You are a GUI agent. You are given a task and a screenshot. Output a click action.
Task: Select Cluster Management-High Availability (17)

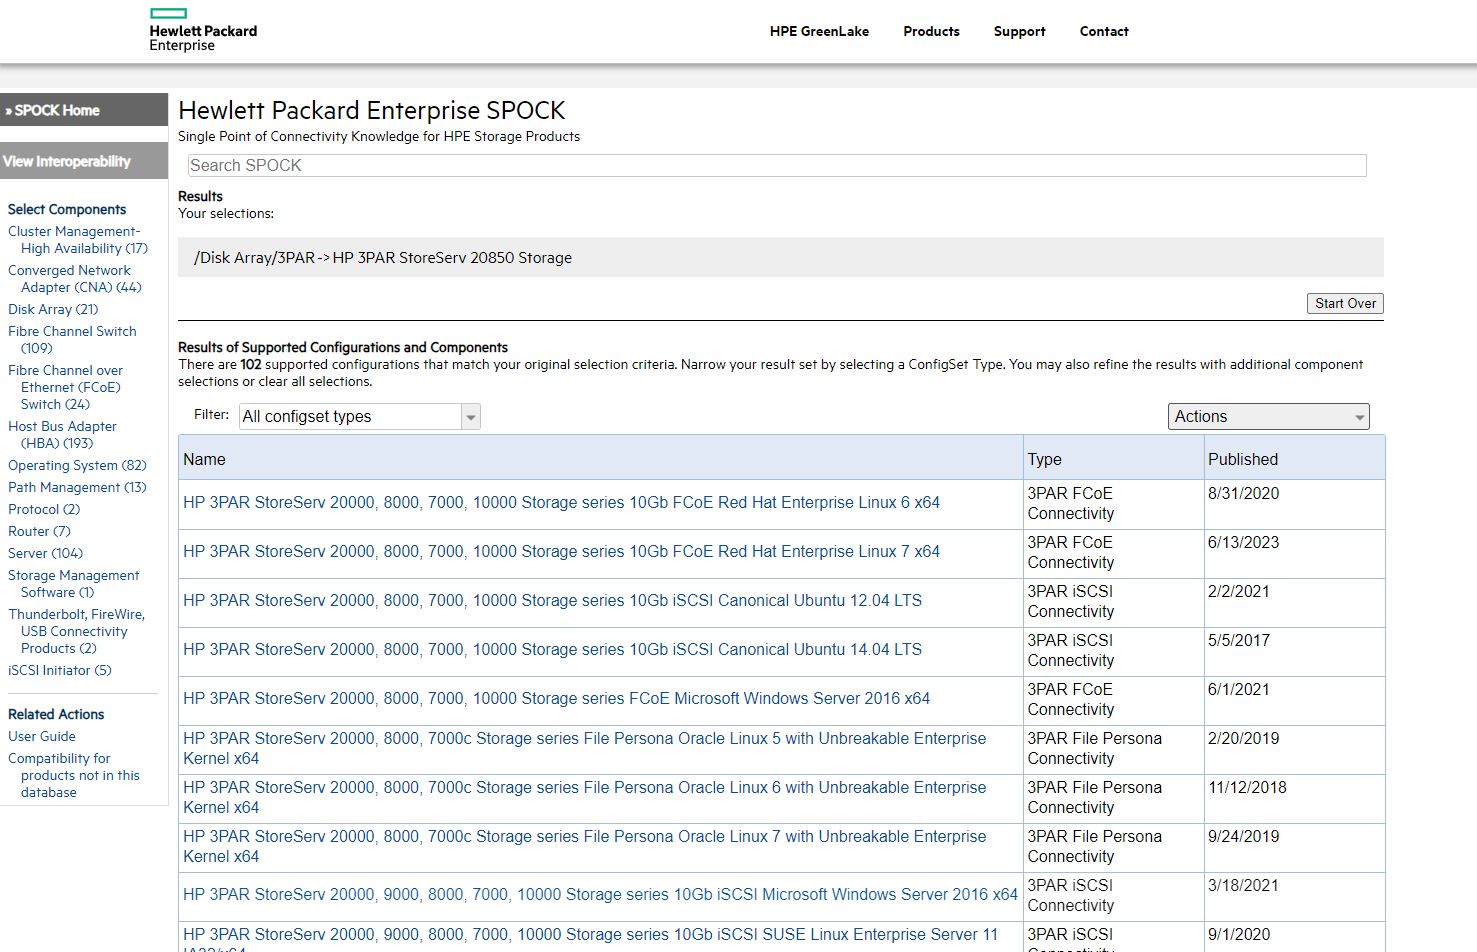pyautogui.click(x=78, y=240)
